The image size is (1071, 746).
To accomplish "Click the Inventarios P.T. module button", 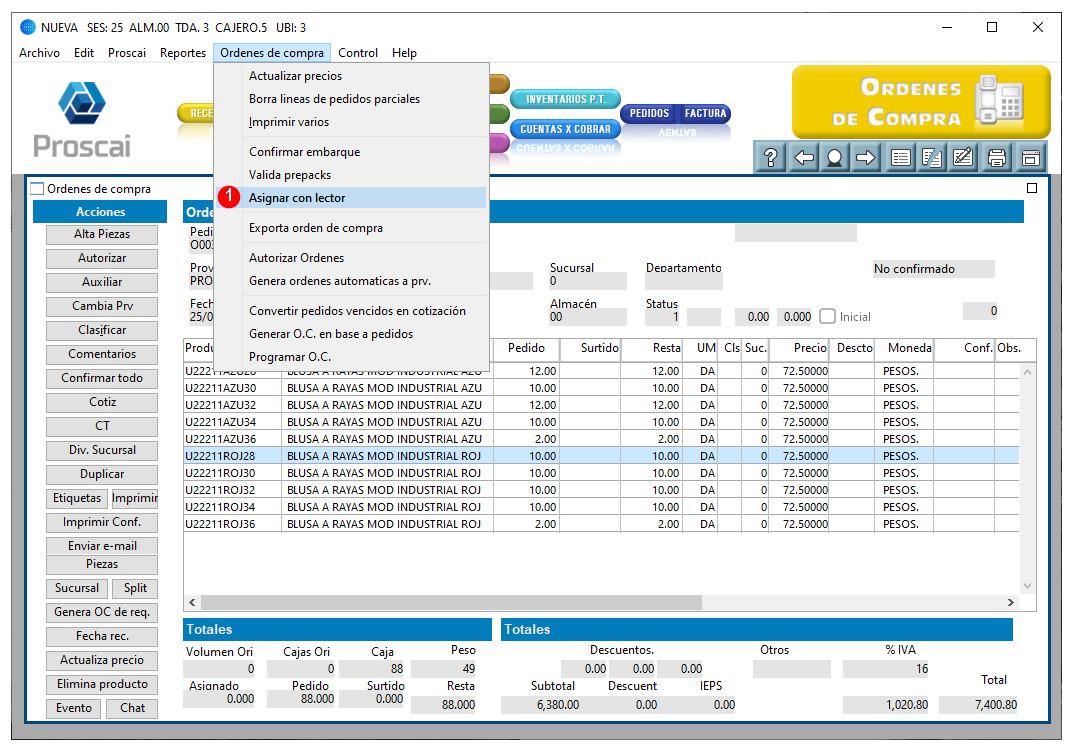I will coord(566,100).
